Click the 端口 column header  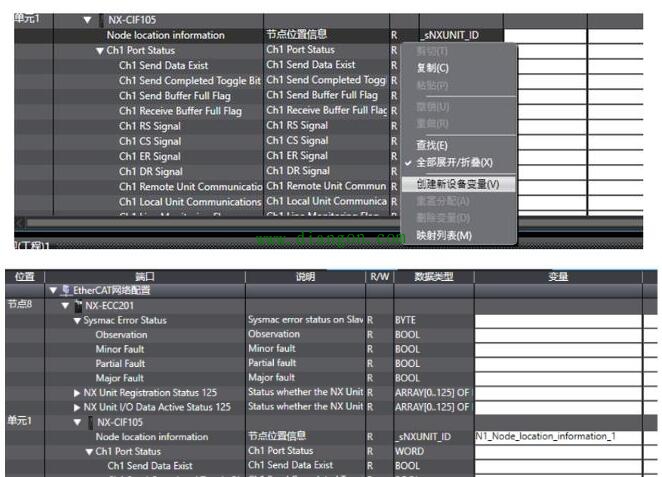pos(144,276)
